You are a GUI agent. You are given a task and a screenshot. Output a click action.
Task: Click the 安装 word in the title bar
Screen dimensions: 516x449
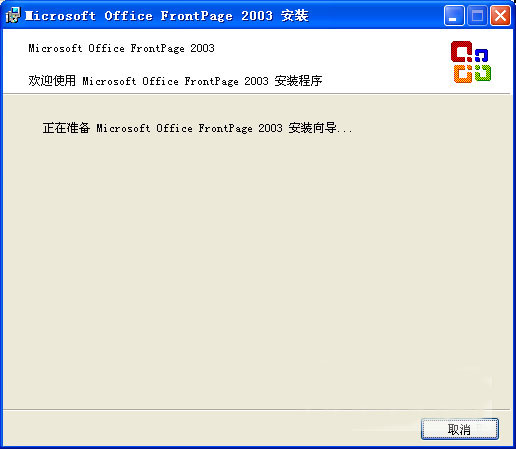tap(295, 16)
